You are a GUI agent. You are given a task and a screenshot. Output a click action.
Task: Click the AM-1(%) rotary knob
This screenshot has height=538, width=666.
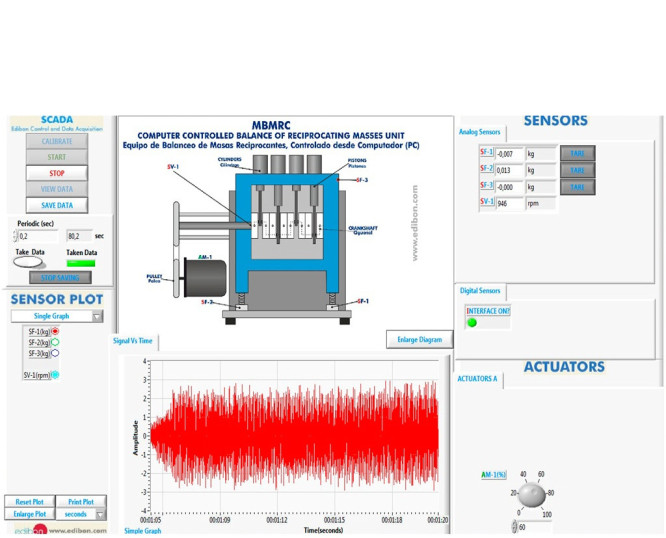[532, 494]
